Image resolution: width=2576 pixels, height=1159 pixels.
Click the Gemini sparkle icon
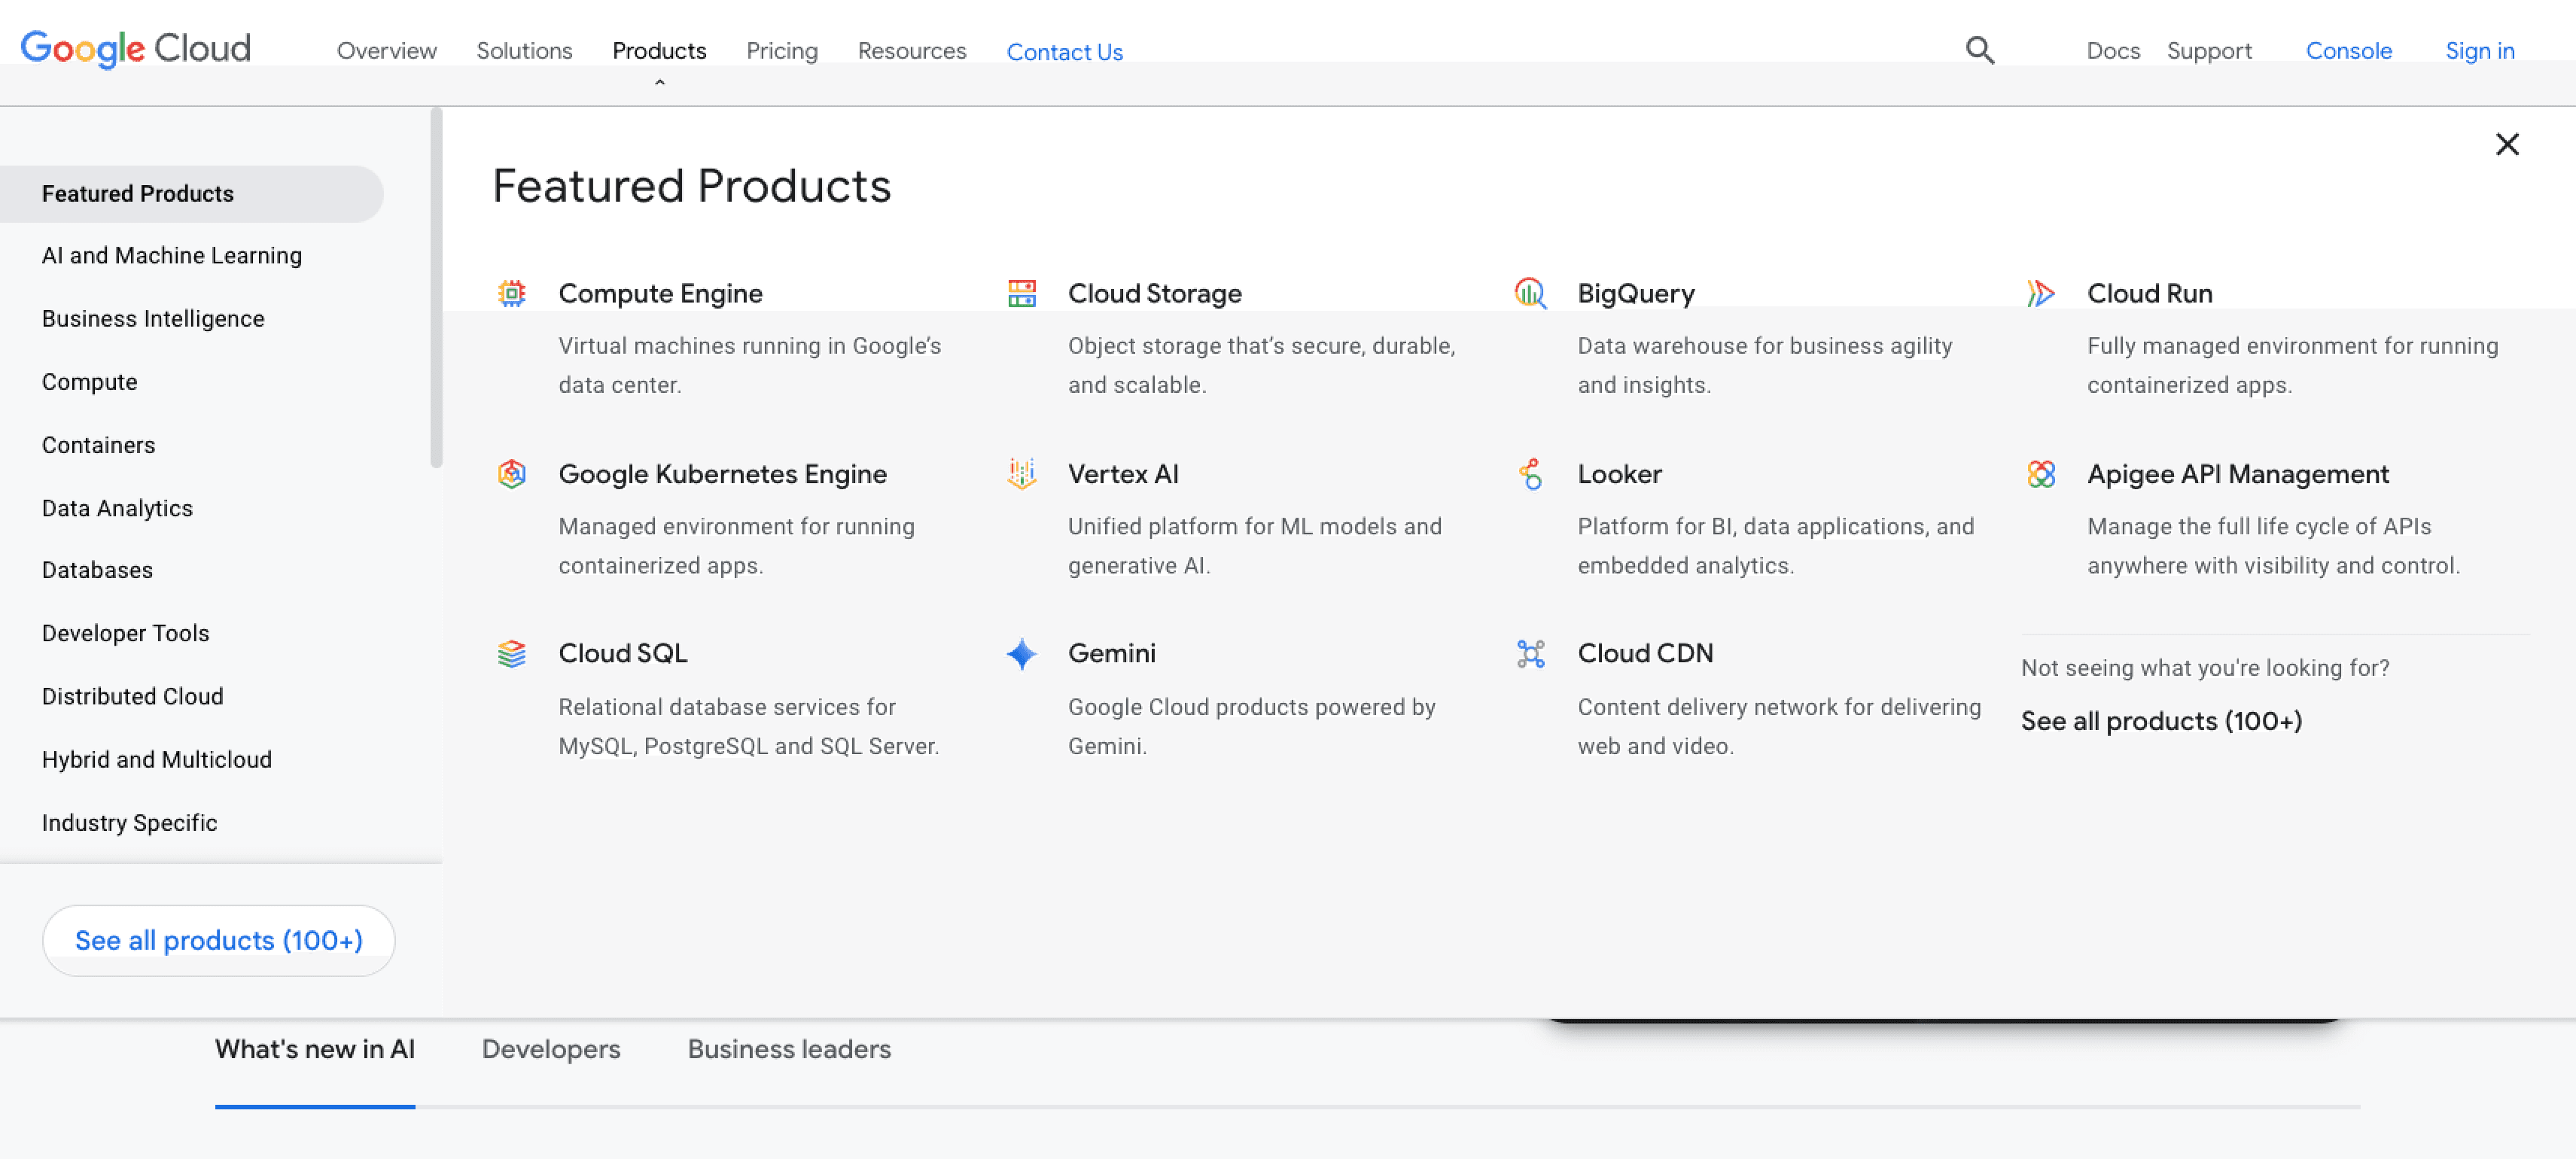pyautogui.click(x=1021, y=653)
